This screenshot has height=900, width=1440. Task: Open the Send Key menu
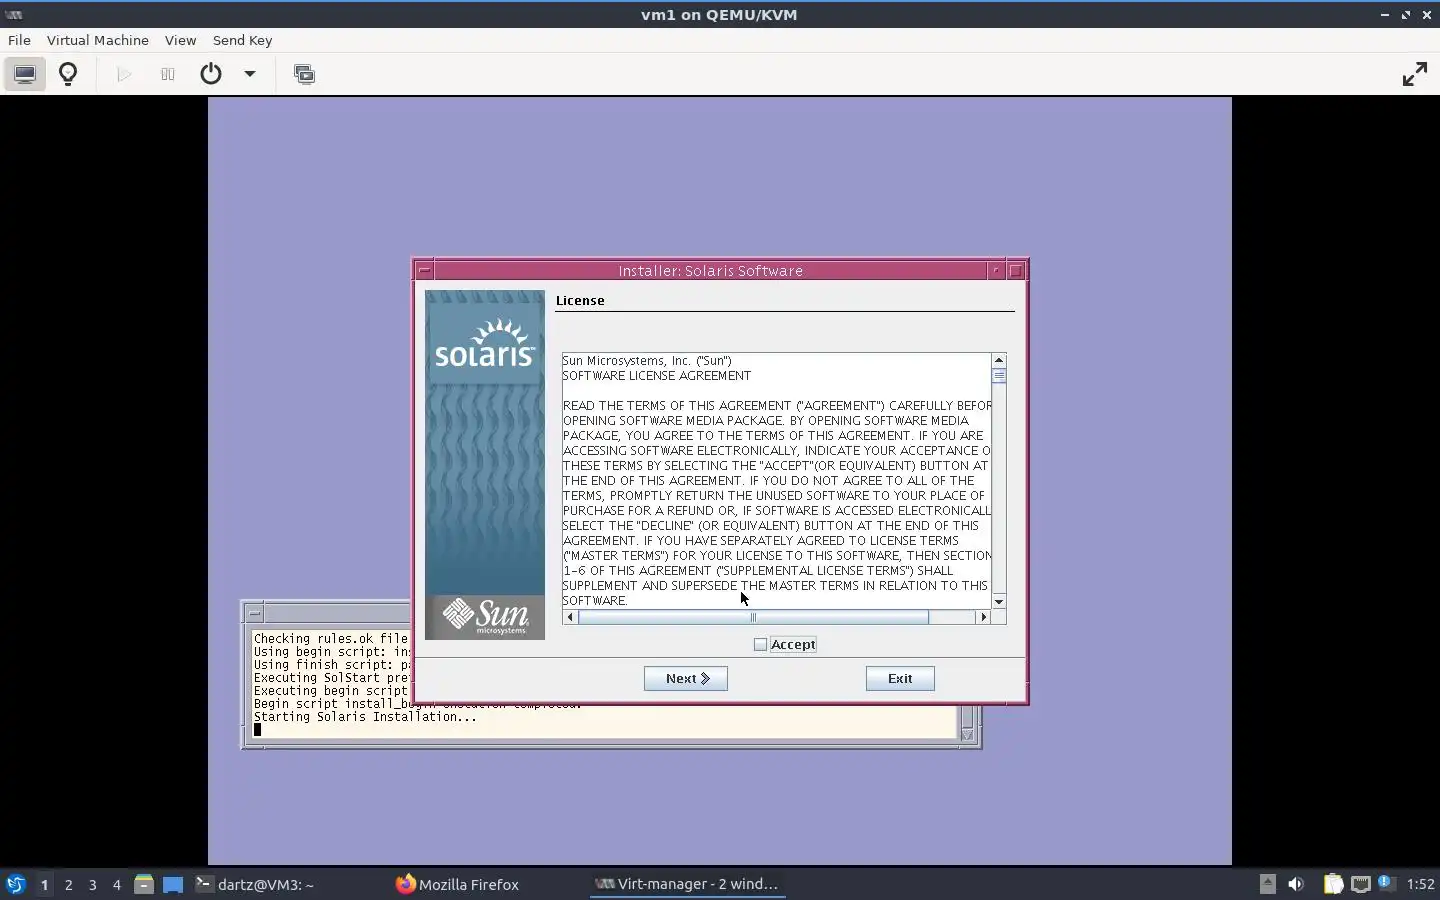point(242,40)
